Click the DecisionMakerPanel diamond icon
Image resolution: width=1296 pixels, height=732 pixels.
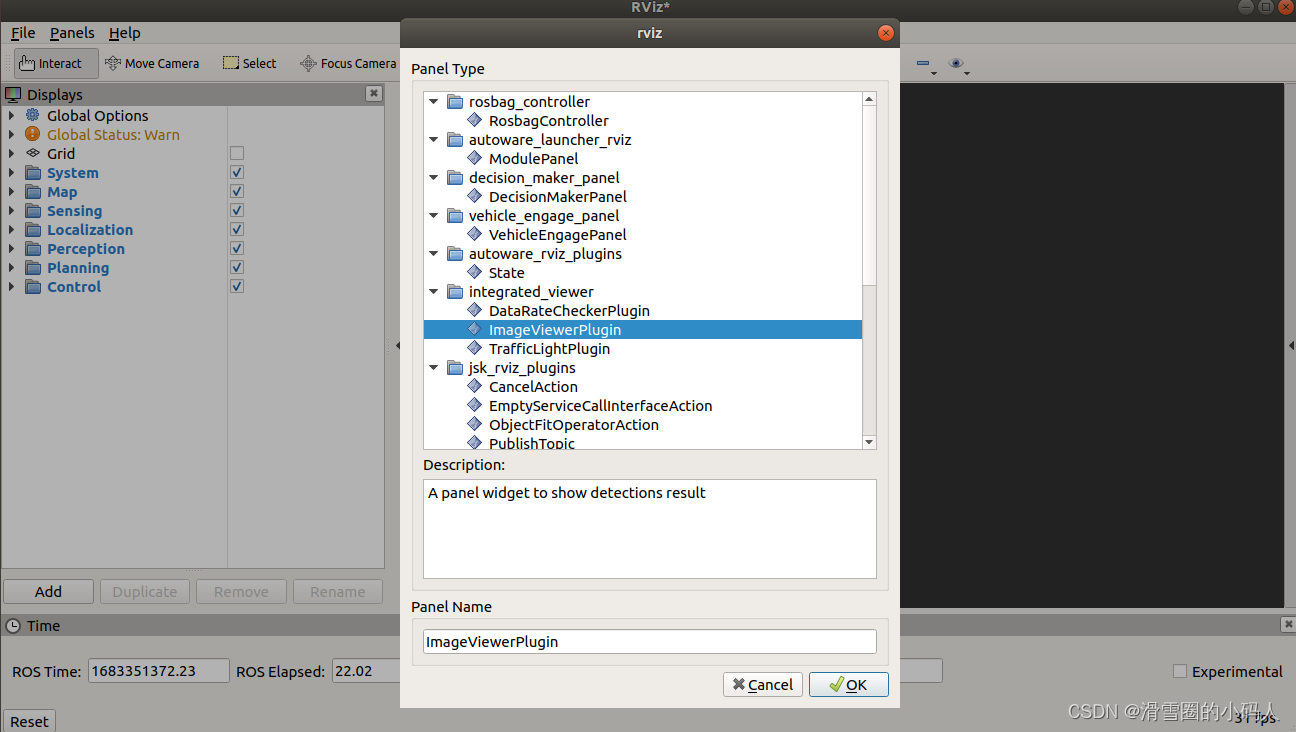pos(475,196)
